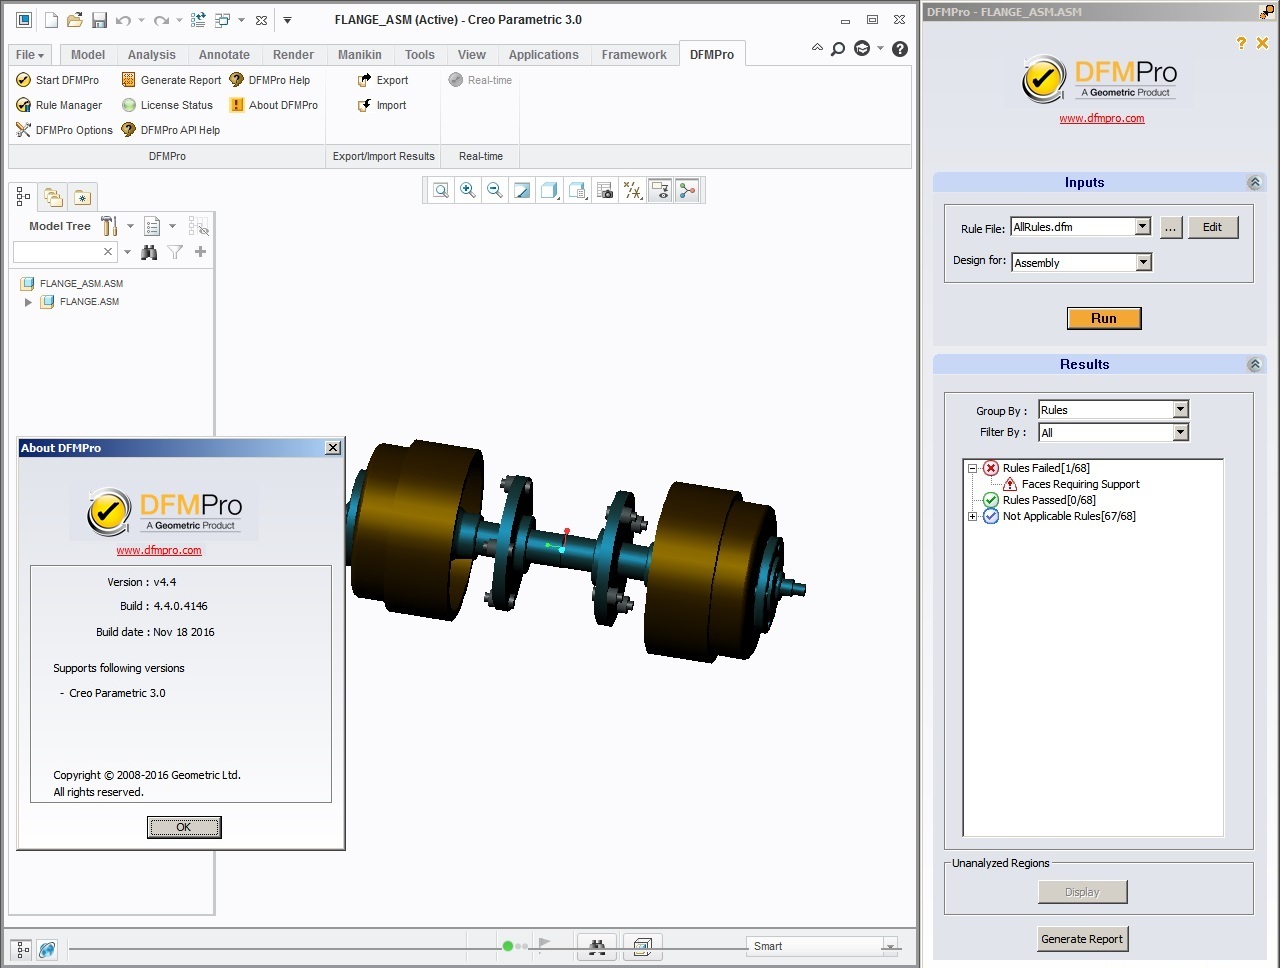Create a new file in quick access toolbar

(51, 20)
